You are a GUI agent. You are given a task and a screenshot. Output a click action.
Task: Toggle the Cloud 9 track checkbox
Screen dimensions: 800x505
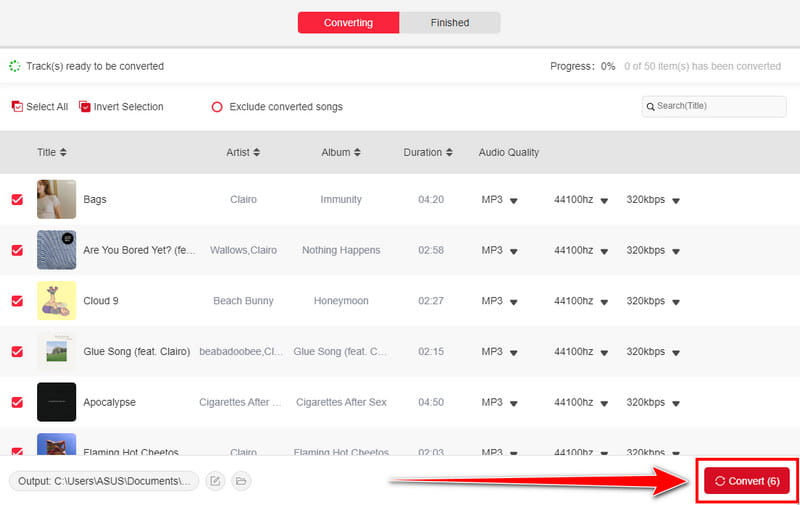tap(17, 301)
